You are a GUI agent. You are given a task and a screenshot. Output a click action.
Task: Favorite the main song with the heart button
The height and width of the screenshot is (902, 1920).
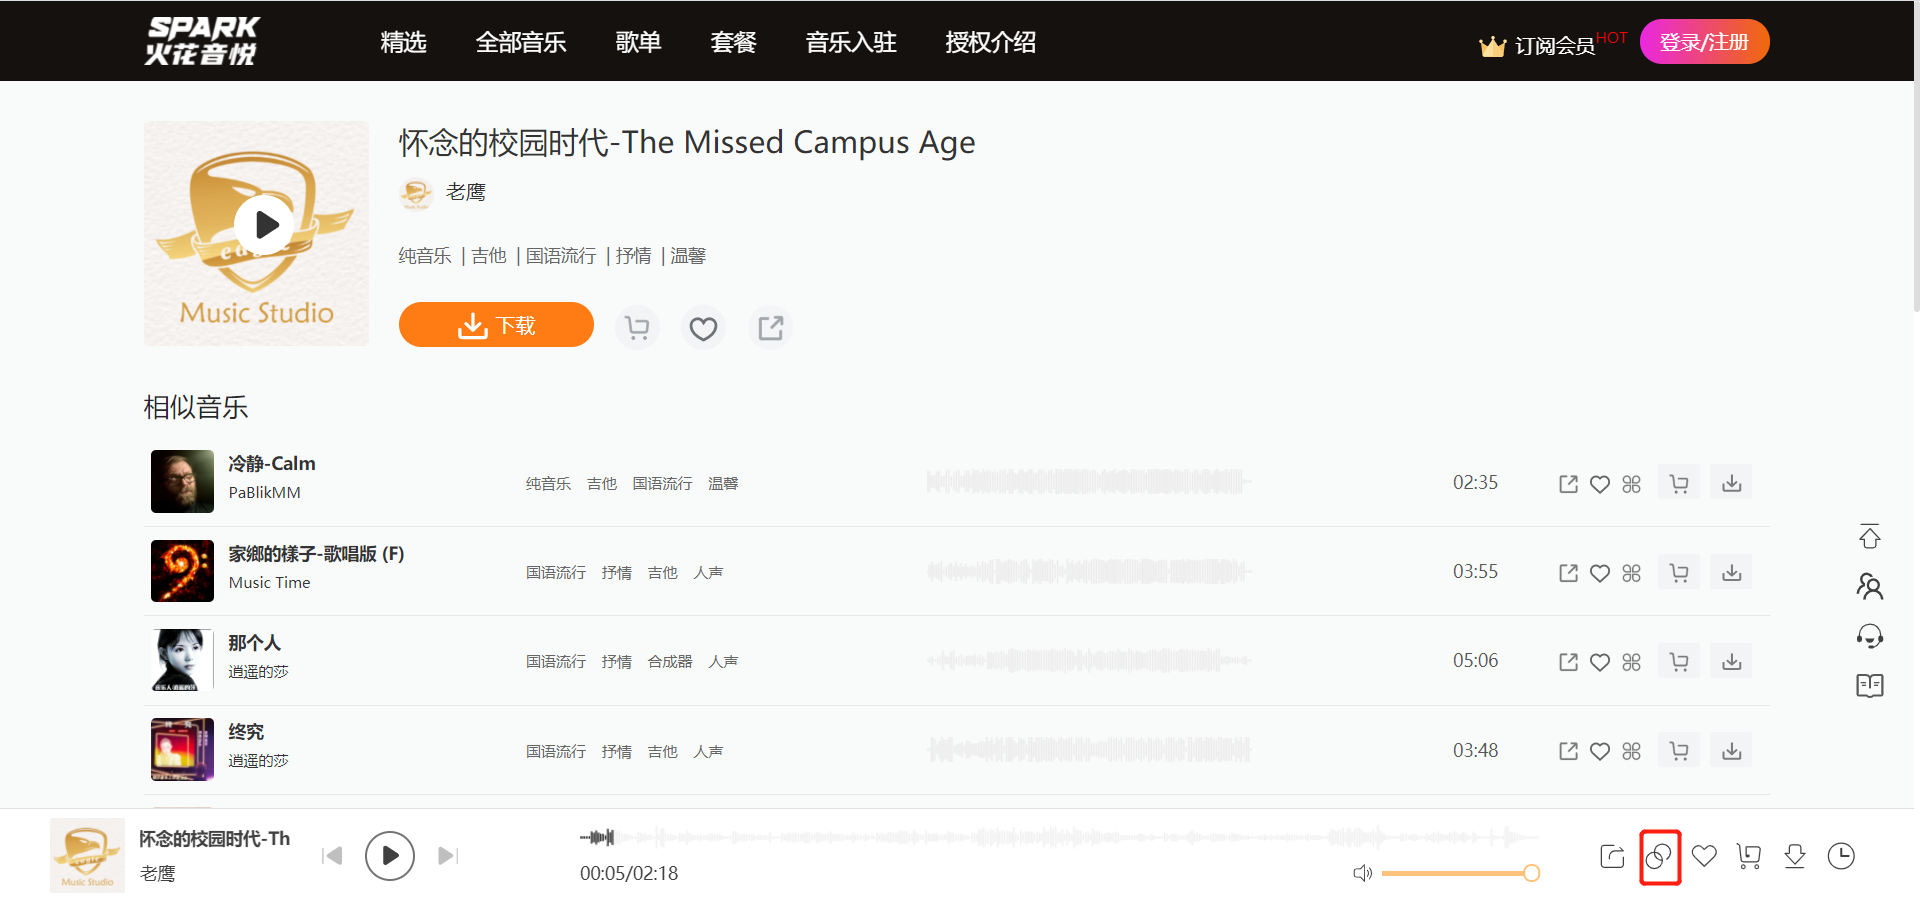pyautogui.click(x=703, y=328)
